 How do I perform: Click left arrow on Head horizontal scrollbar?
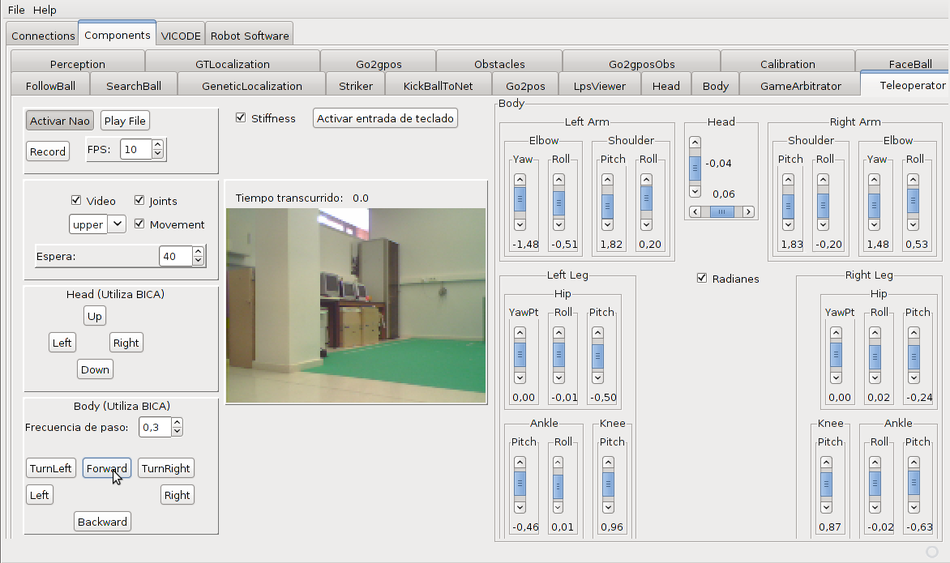click(694, 212)
